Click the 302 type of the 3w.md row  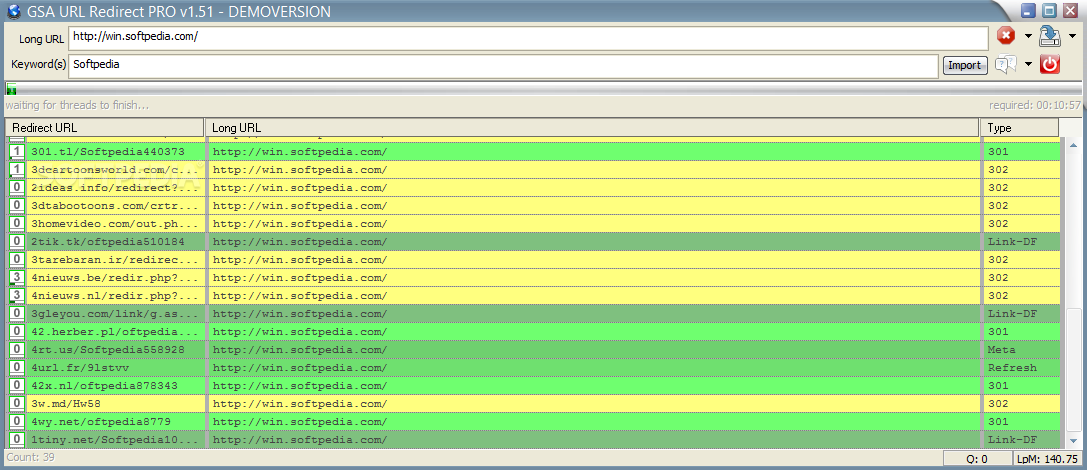tap(998, 404)
